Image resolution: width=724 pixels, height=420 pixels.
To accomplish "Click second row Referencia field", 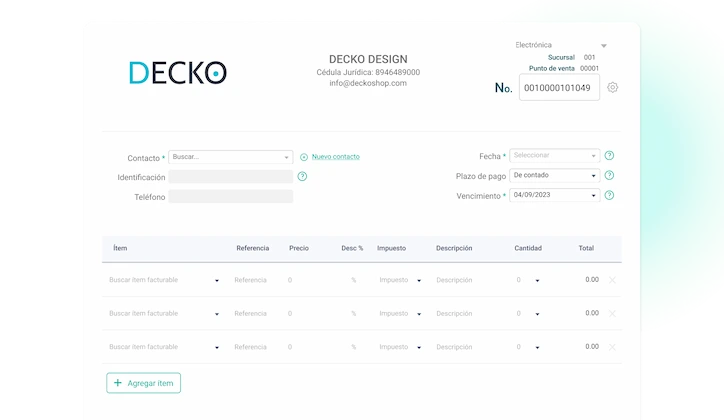I will tap(251, 314).
